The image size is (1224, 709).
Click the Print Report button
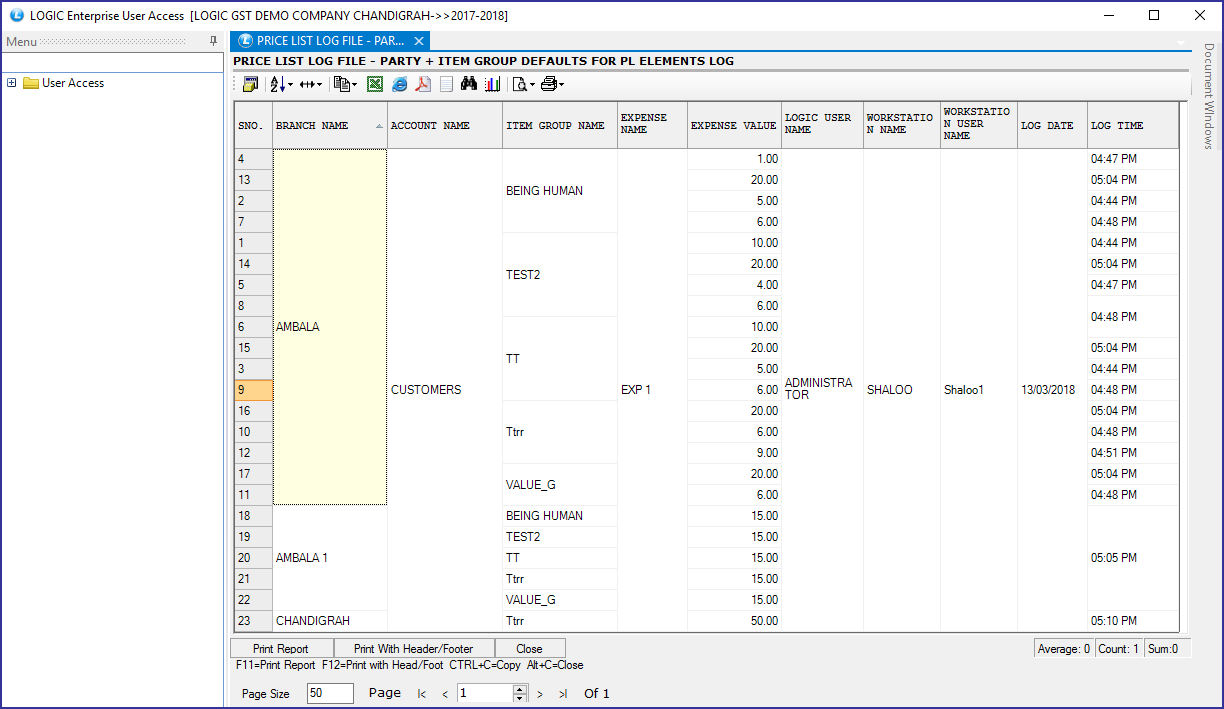pos(281,648)
